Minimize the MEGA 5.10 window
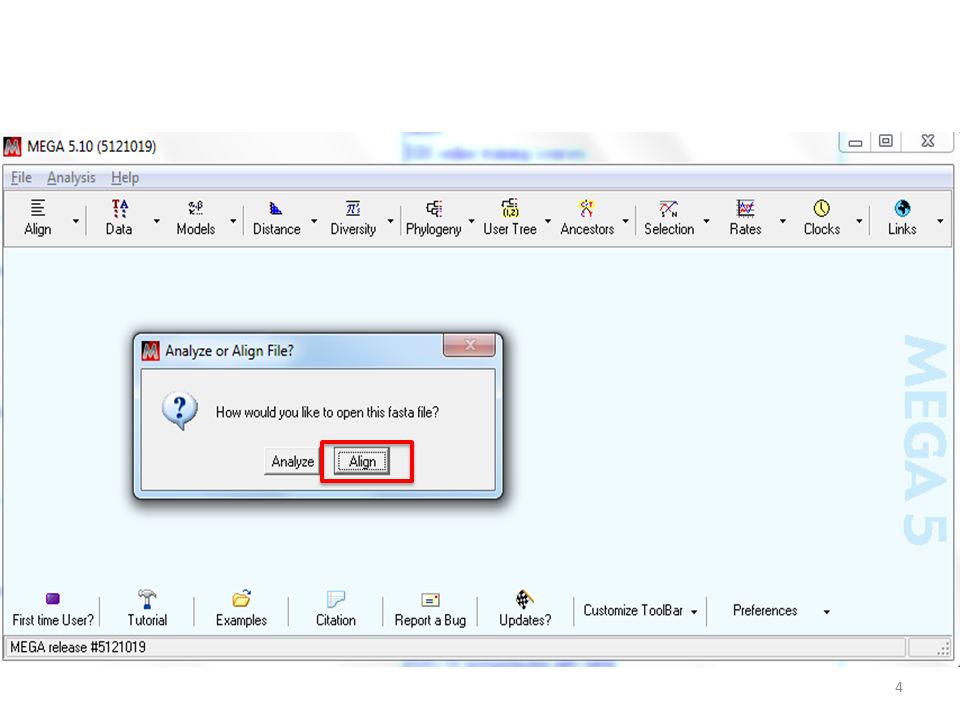Viewport: 960px width, 720px height. [855, 142]
